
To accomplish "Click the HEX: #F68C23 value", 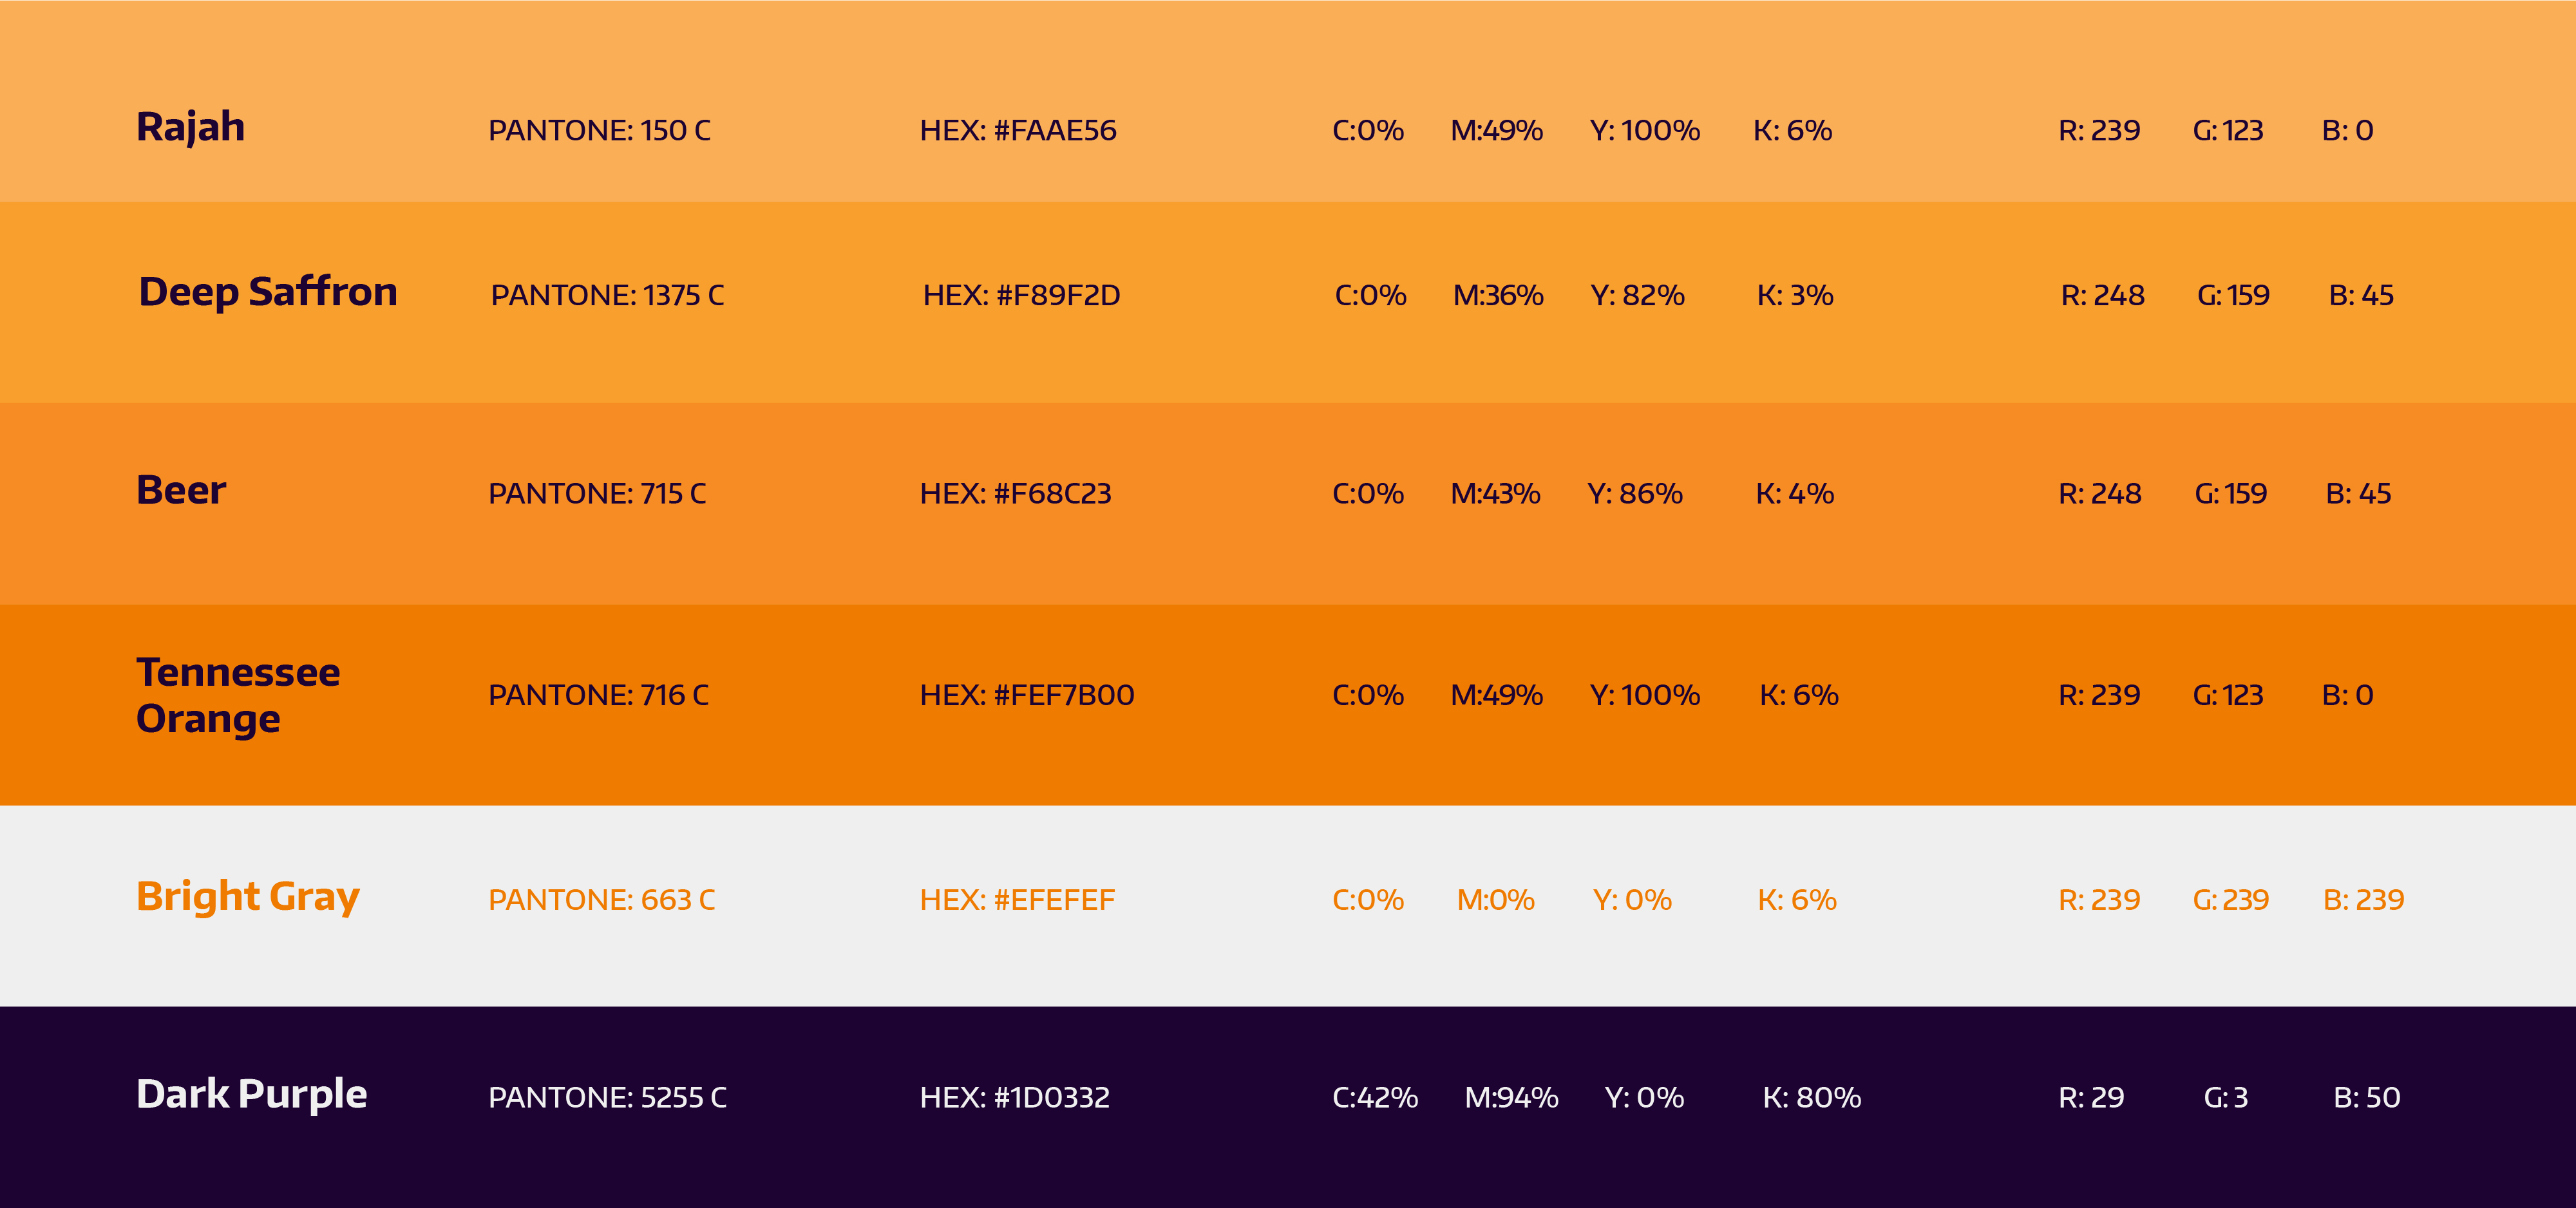I will (x=1015, y=494).
